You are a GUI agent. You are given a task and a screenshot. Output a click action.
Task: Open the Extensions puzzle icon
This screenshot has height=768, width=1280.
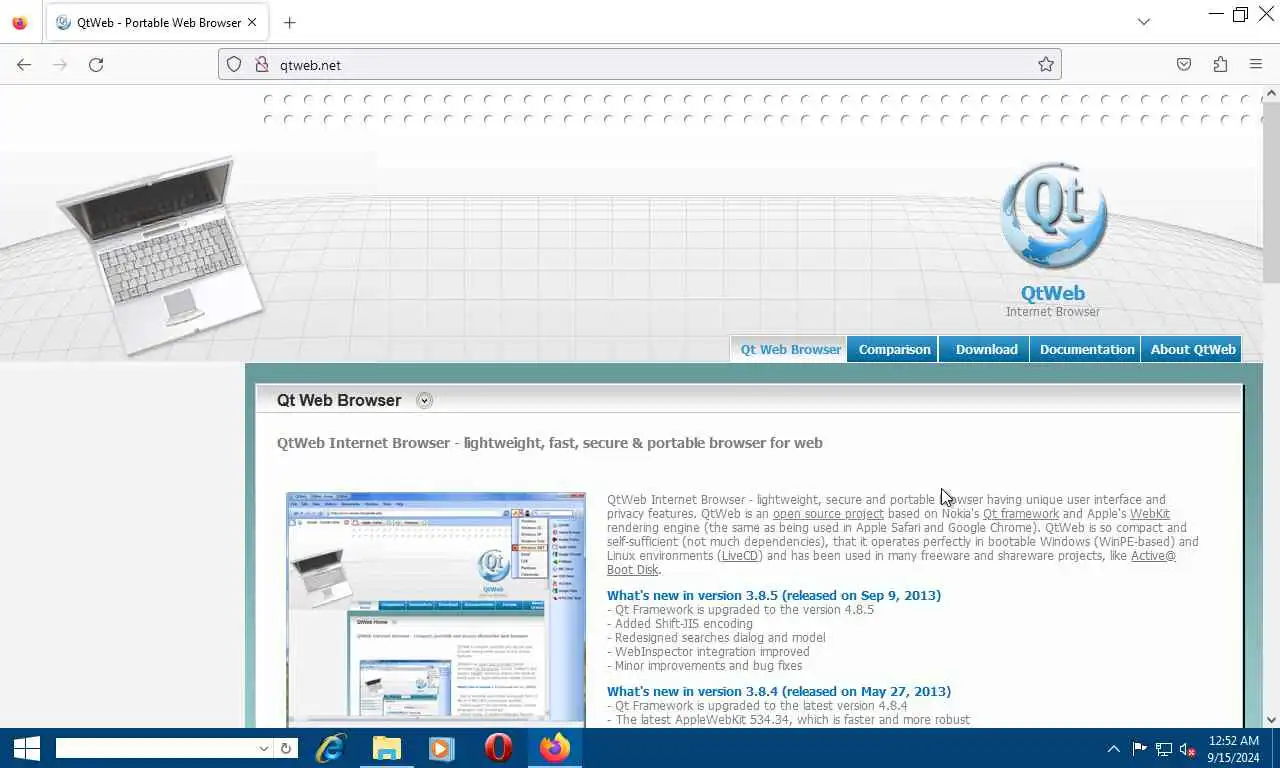tap(1220, 64)
